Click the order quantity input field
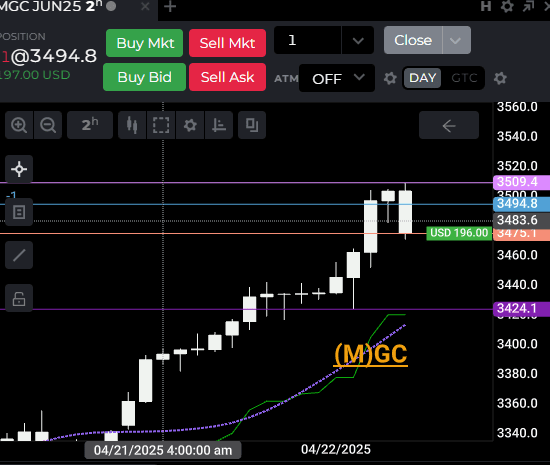The height and width of the screenshot is (465, 550). [x=308, y=40]
